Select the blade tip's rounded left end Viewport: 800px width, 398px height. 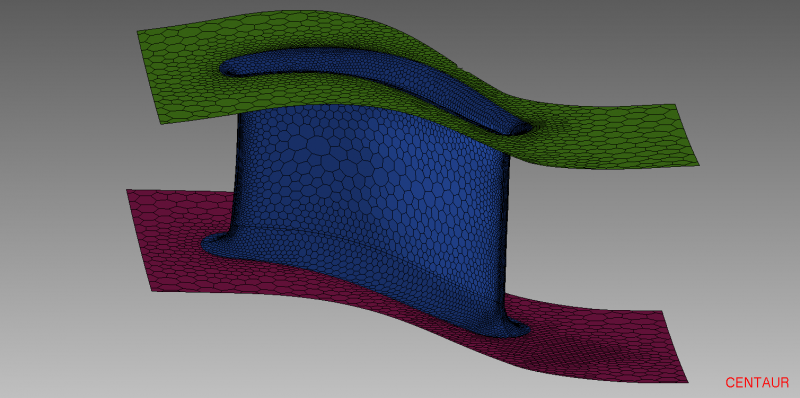point(231,68)
